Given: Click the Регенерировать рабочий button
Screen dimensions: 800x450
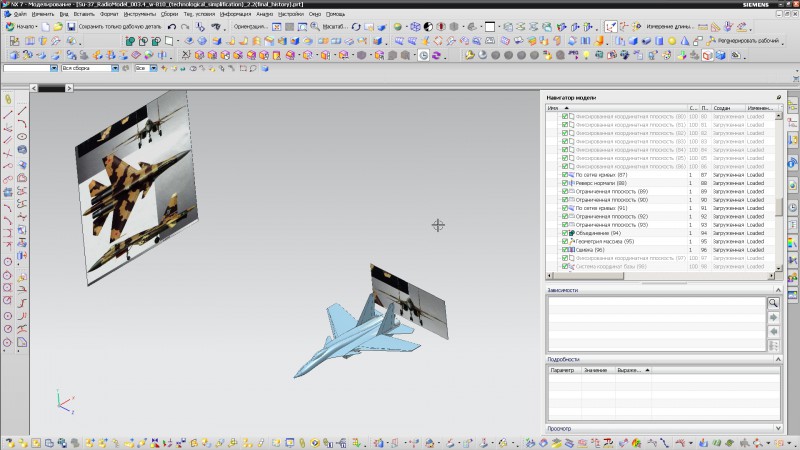Looking at the screenshot, I should [x=741, y=41].
